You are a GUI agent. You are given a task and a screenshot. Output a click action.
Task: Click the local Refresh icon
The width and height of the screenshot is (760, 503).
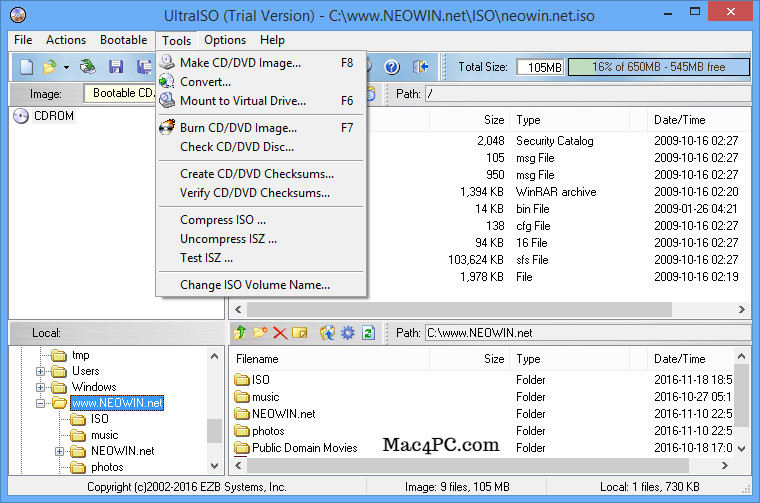click(x=368, y=333)
